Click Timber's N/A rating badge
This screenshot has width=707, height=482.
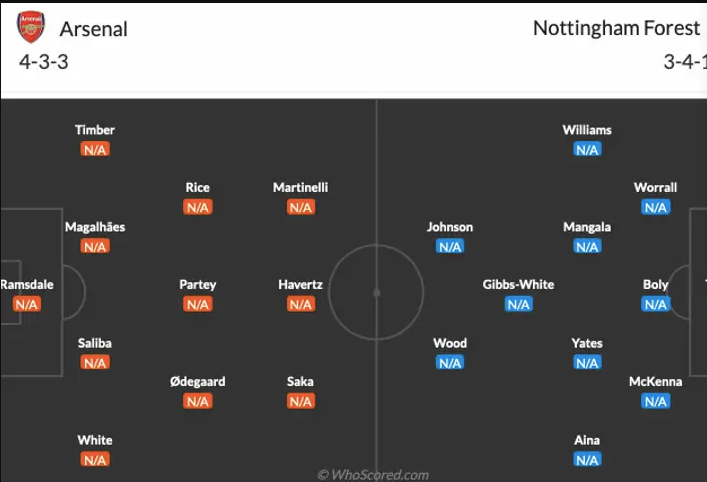[95, 150]
